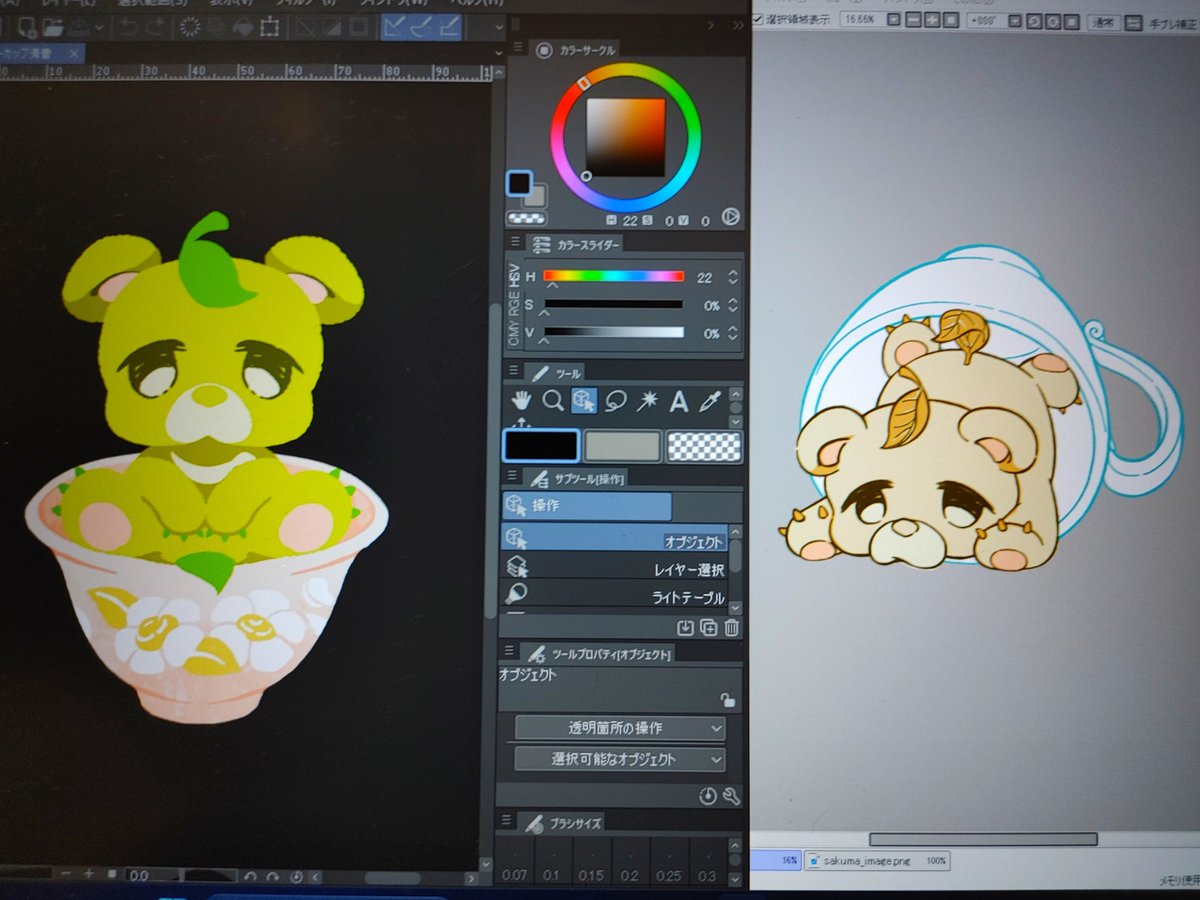The width and height of the screenshot is (1200, 900).
Task: Select the Zoom magnifier tool
Action: (553, 402)
